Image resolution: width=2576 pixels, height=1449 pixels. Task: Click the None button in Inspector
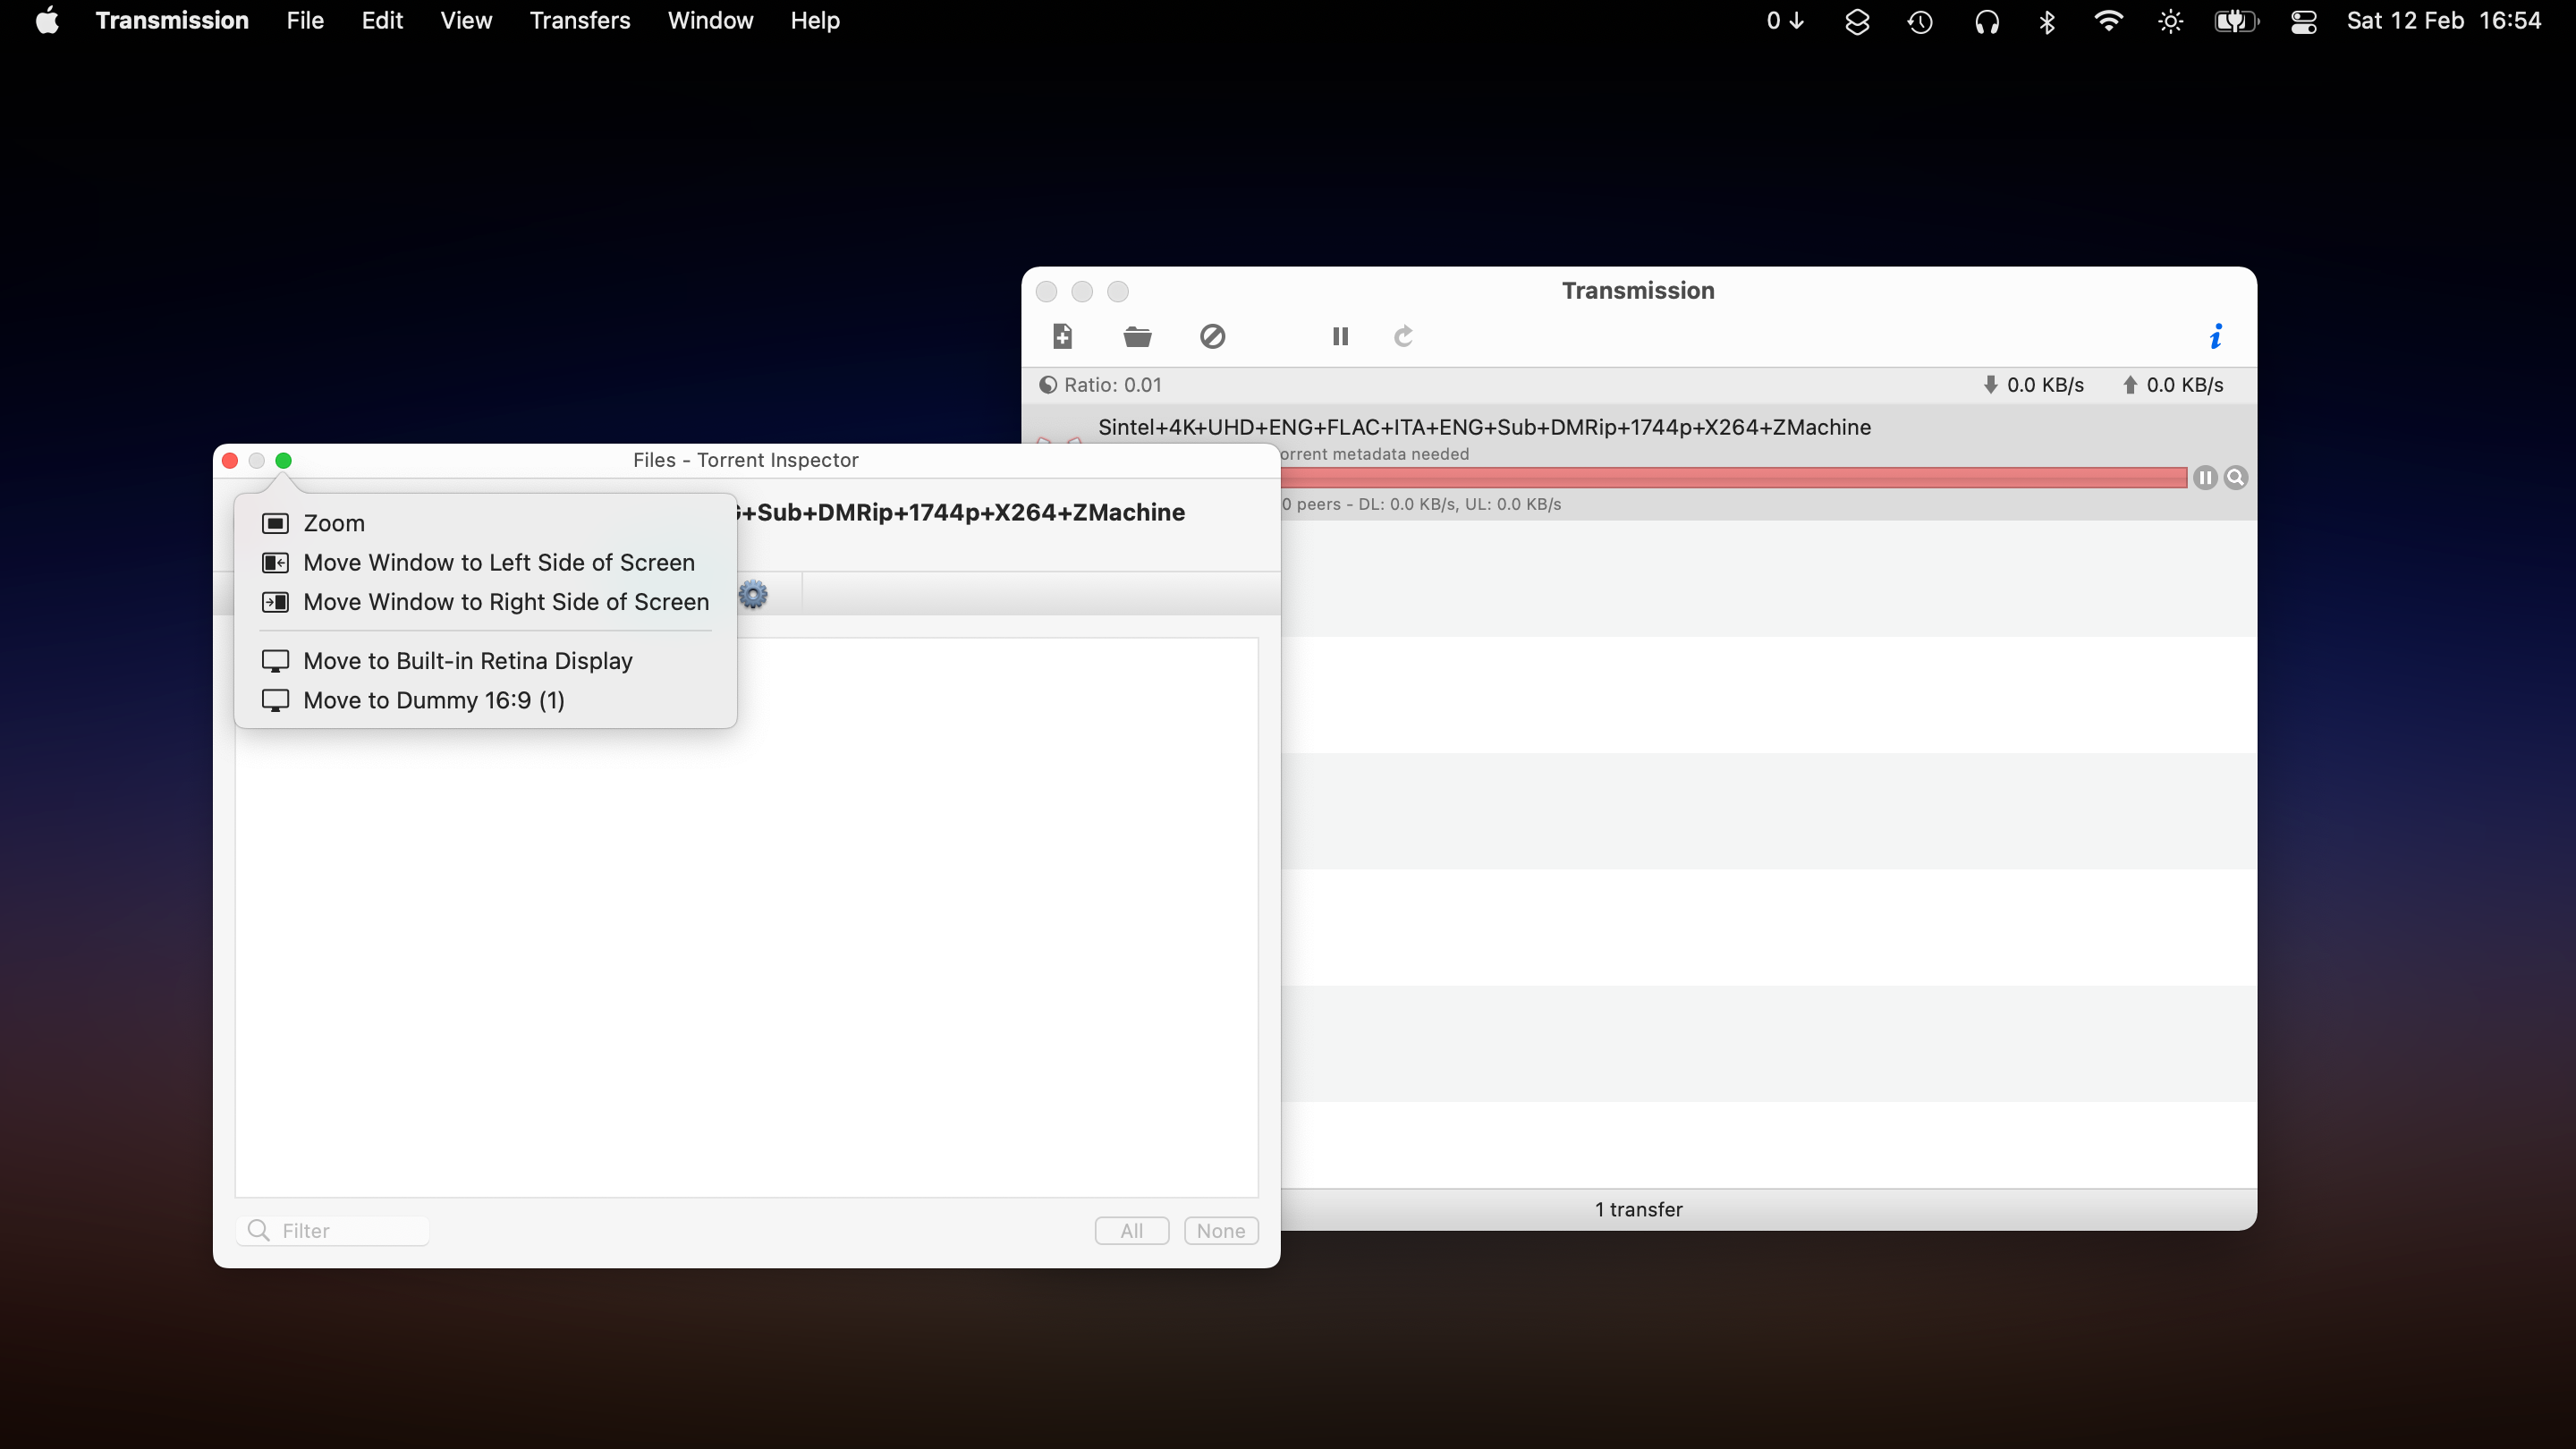tap(1220, 1231)
